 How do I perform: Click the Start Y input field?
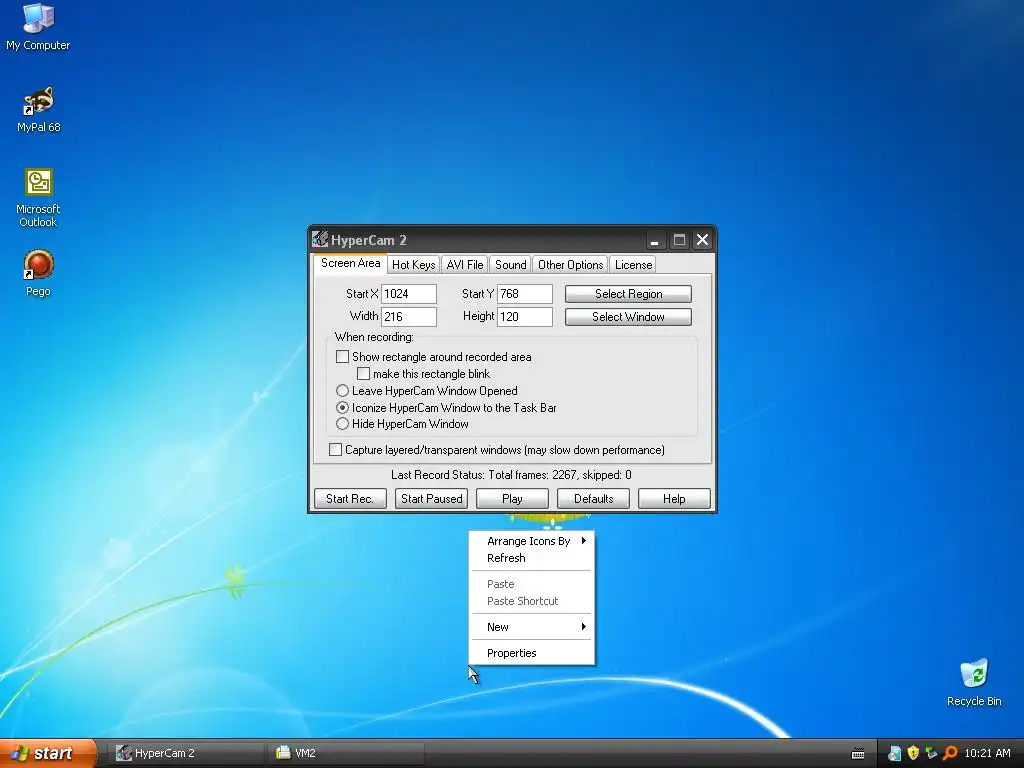(525, 294)
